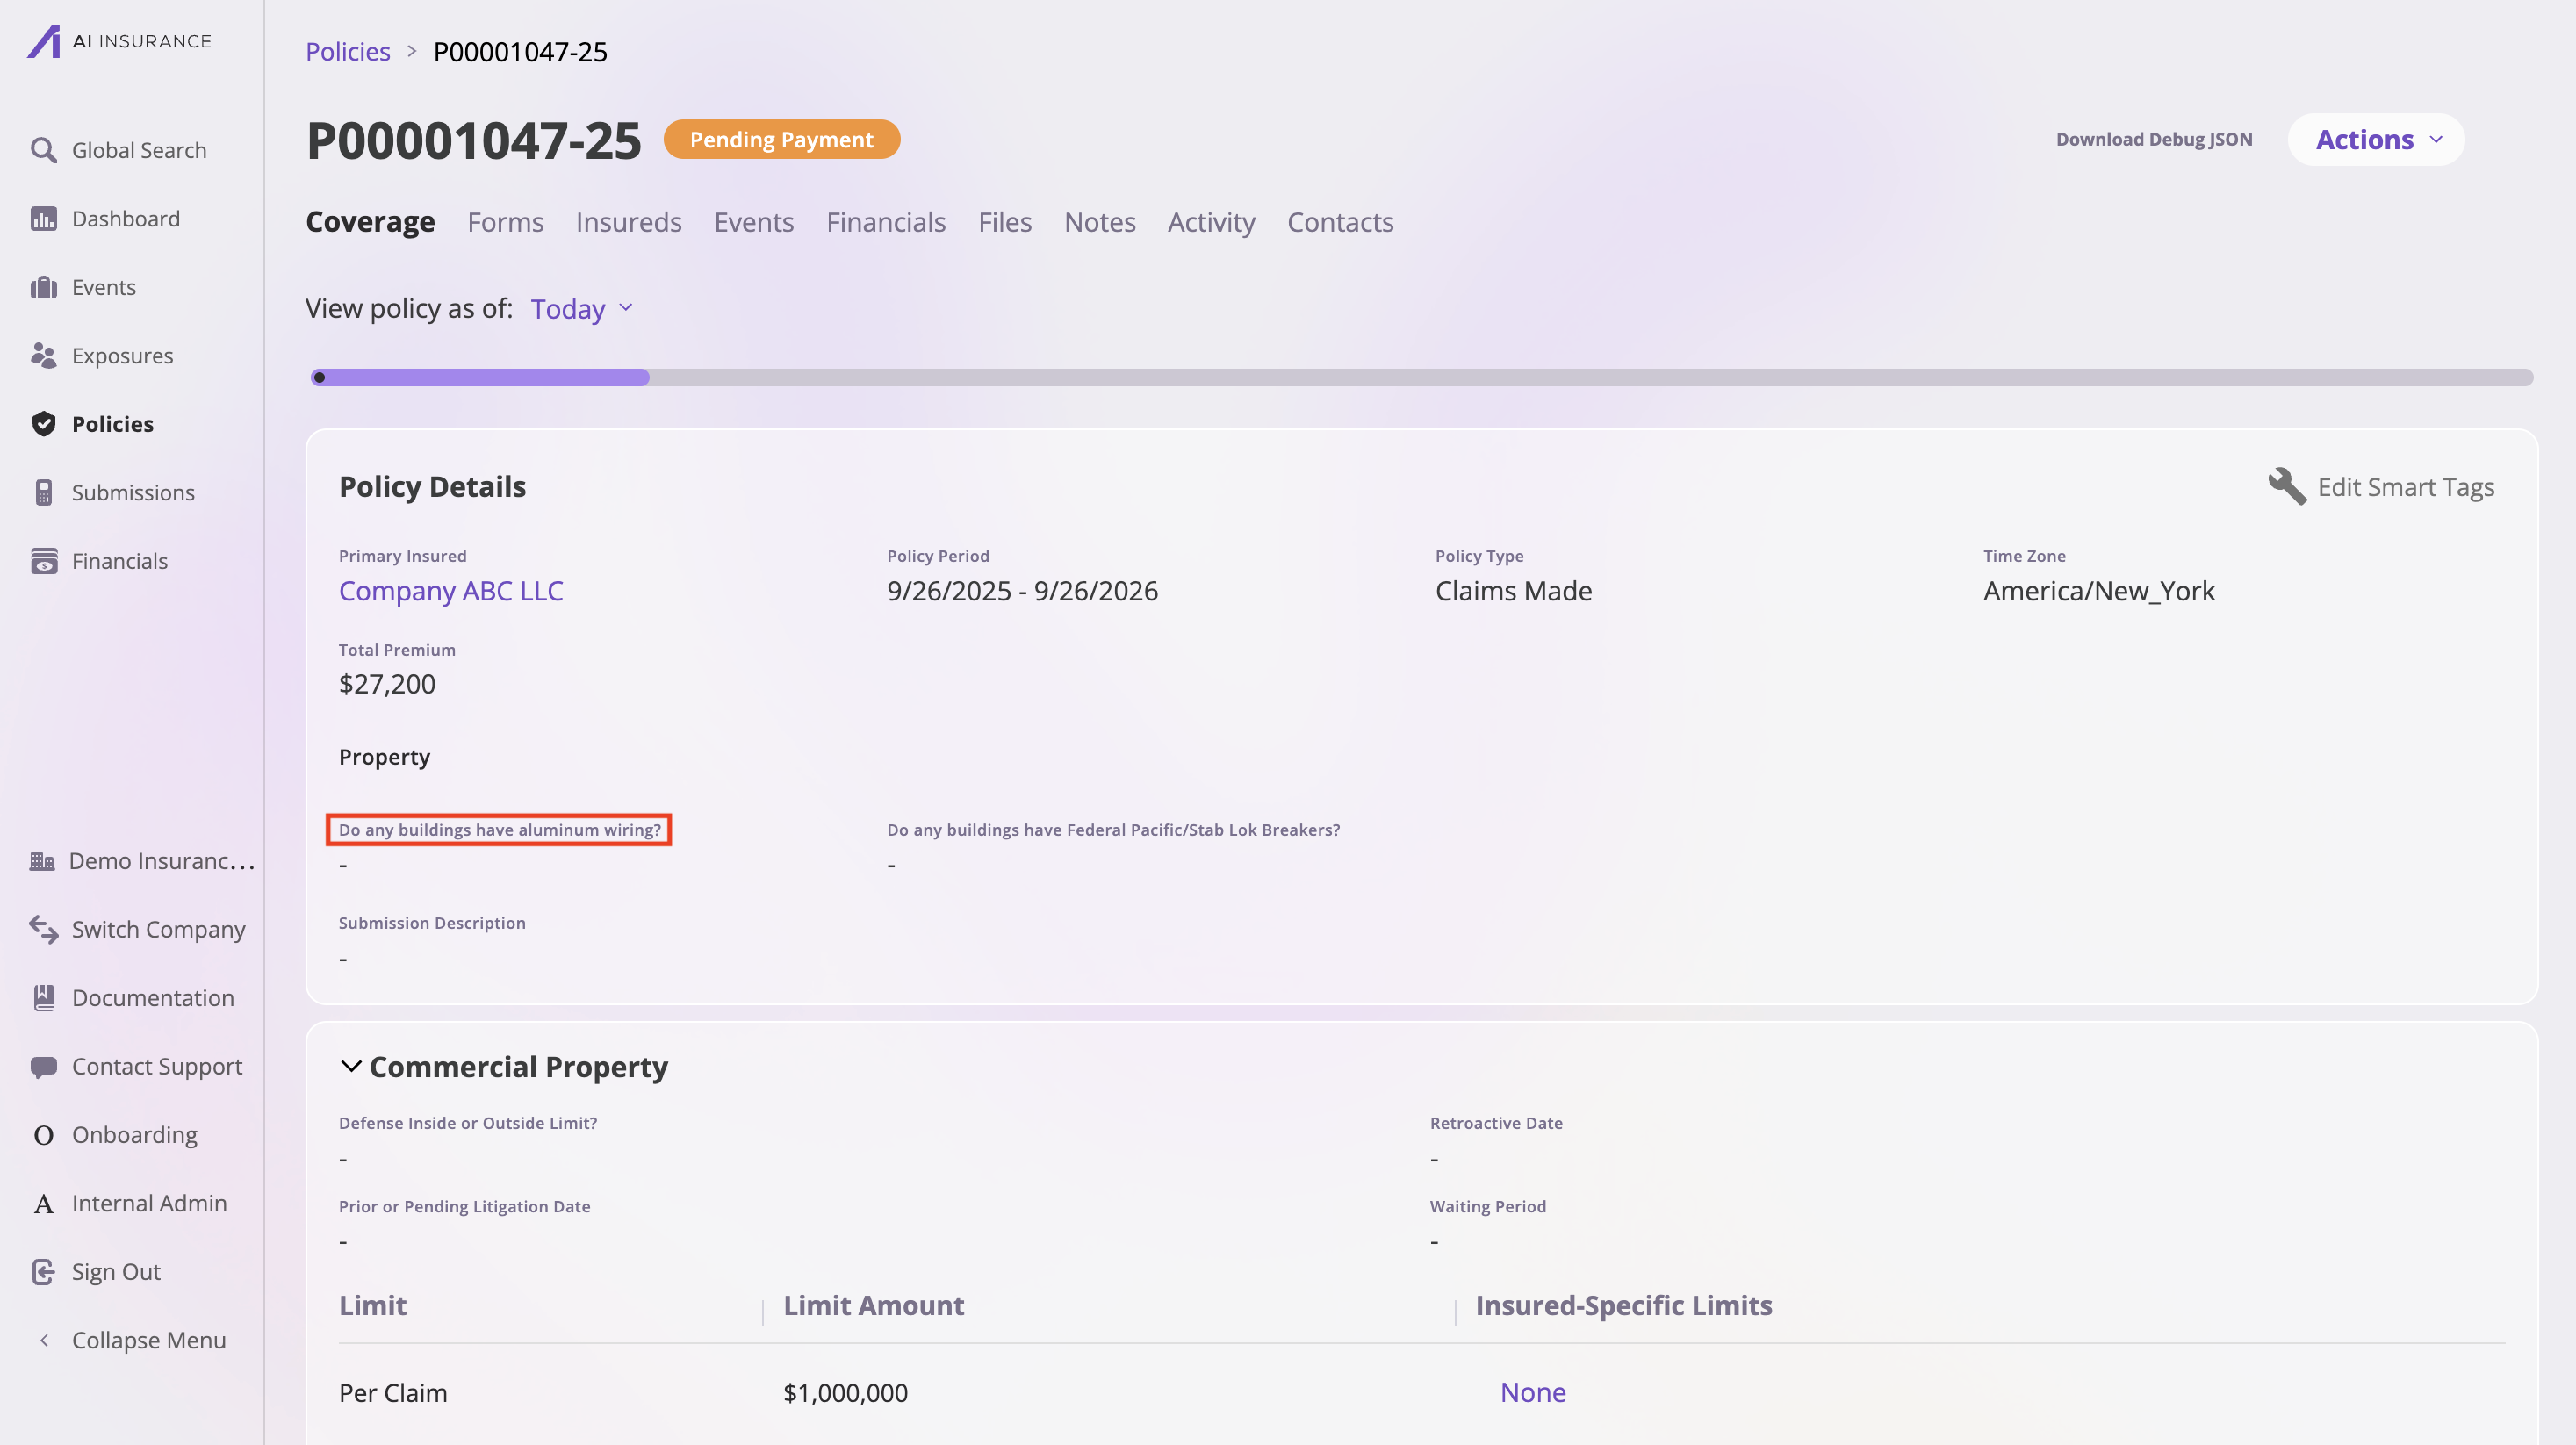
Task: Click the Financials archive icon
Action: tap(44, 561)
